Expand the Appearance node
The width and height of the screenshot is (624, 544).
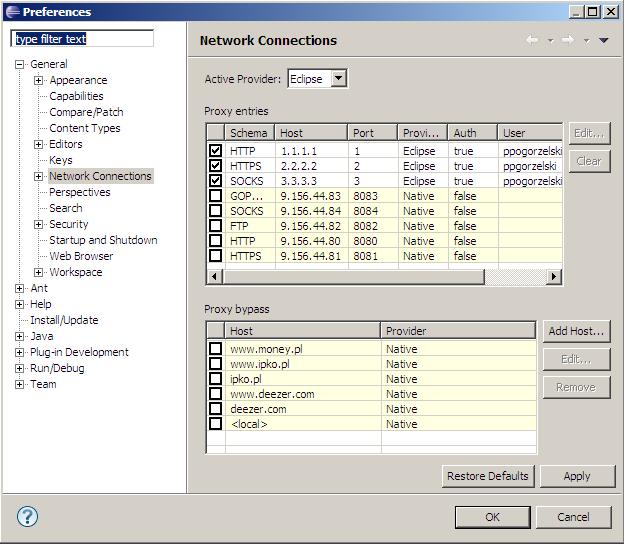click(38, 80)
